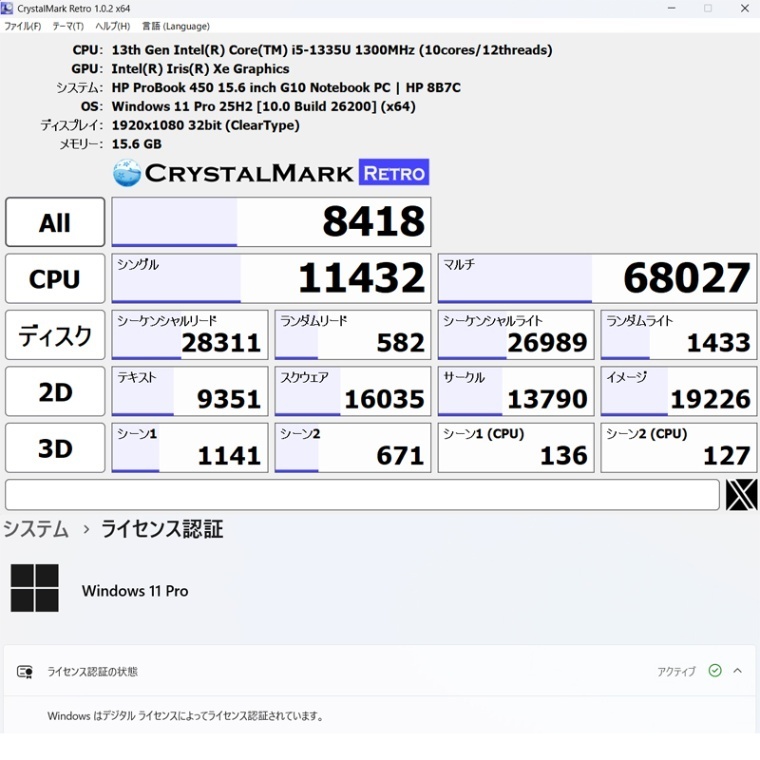Close the CrystalMark Retro window
This screenshot has width=760, height=760.
(745, 8)
